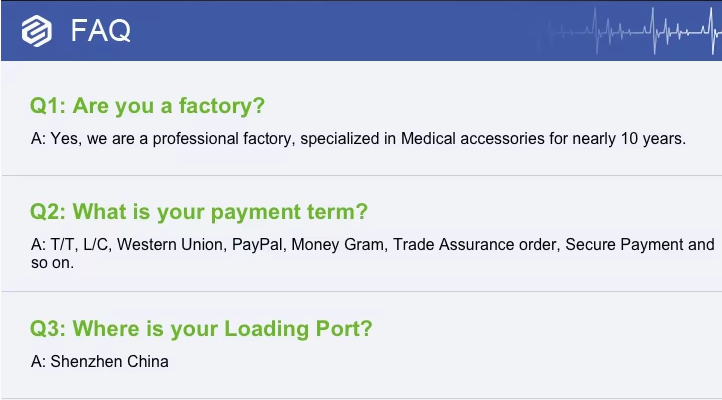Expand the "Q2: What is your payment term?" question
Image resolution: width=722 pixels, height=400 pixels.
[199, 212]
